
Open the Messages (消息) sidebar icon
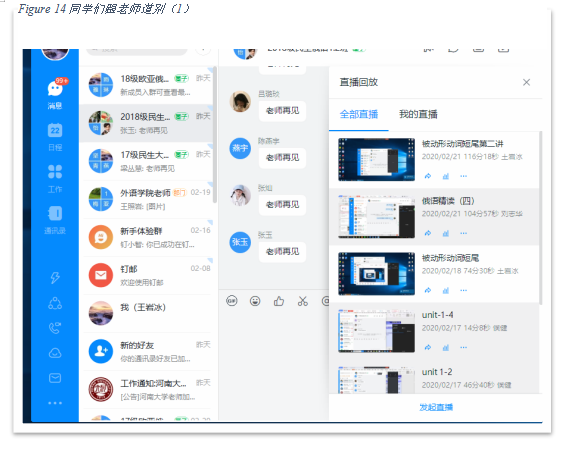pyautogui.click(x=55, y=94)
